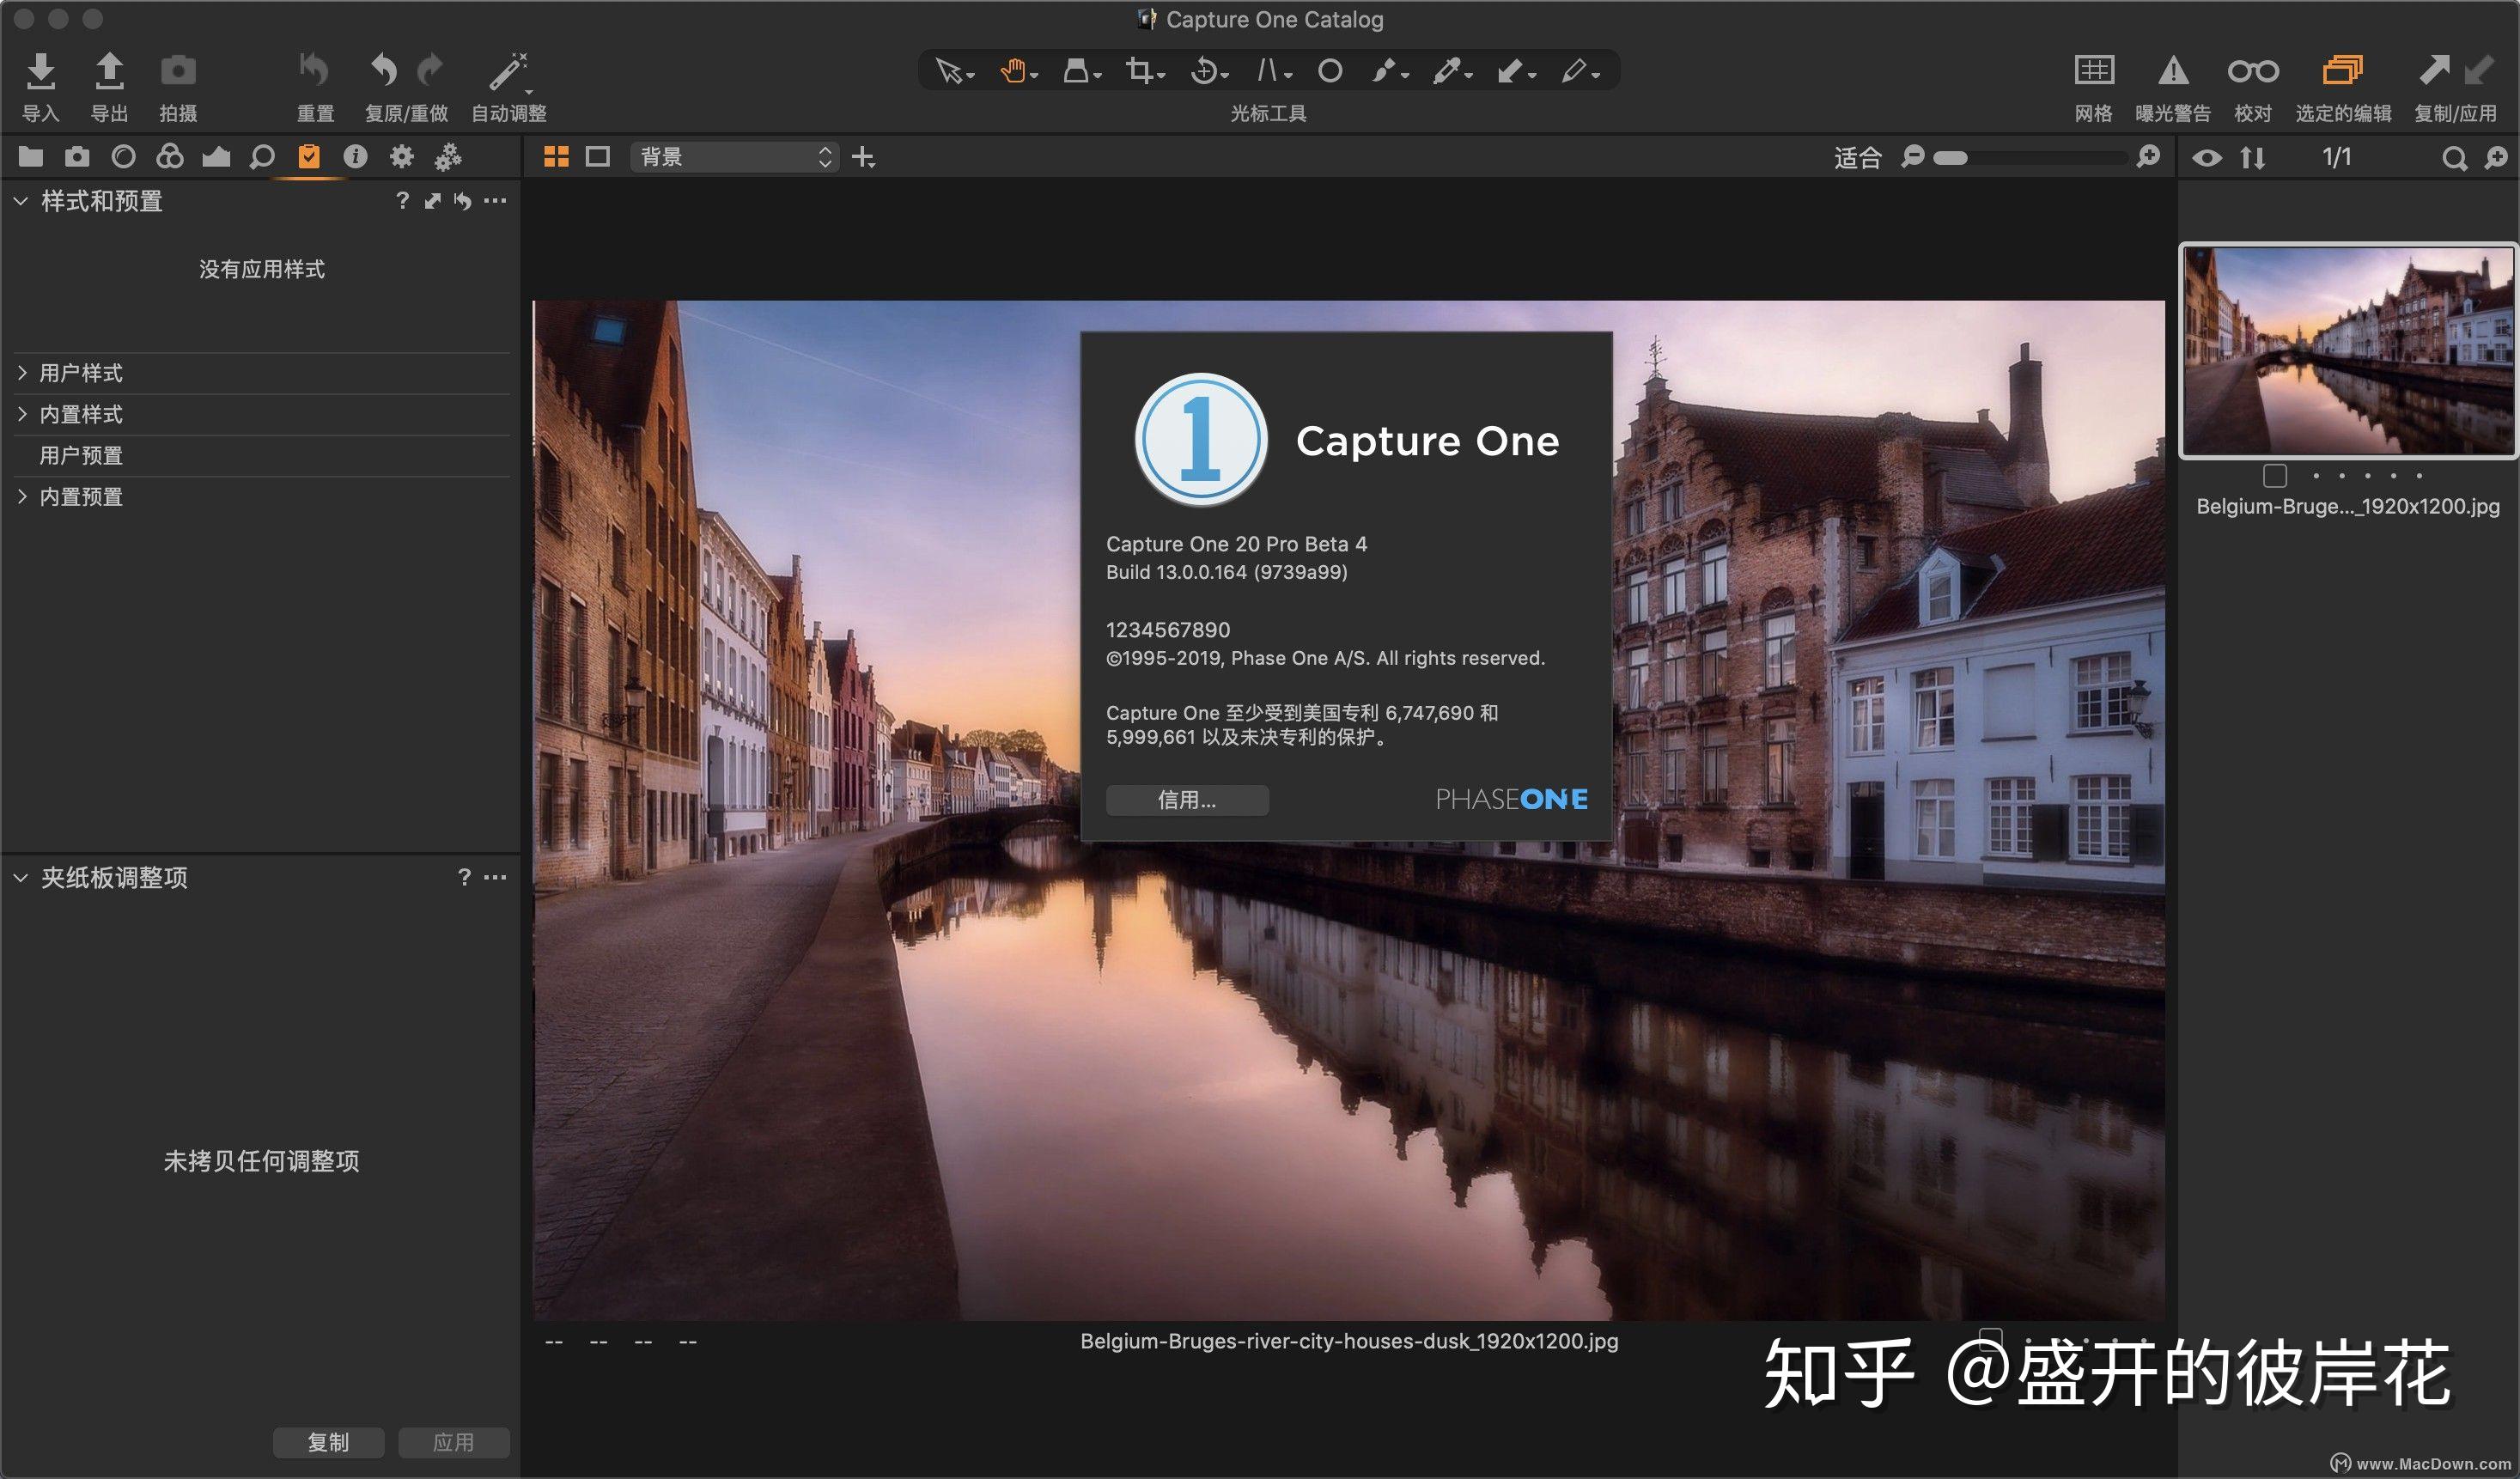Adjust the viewer zoom slider

(x=2030, y=157)
